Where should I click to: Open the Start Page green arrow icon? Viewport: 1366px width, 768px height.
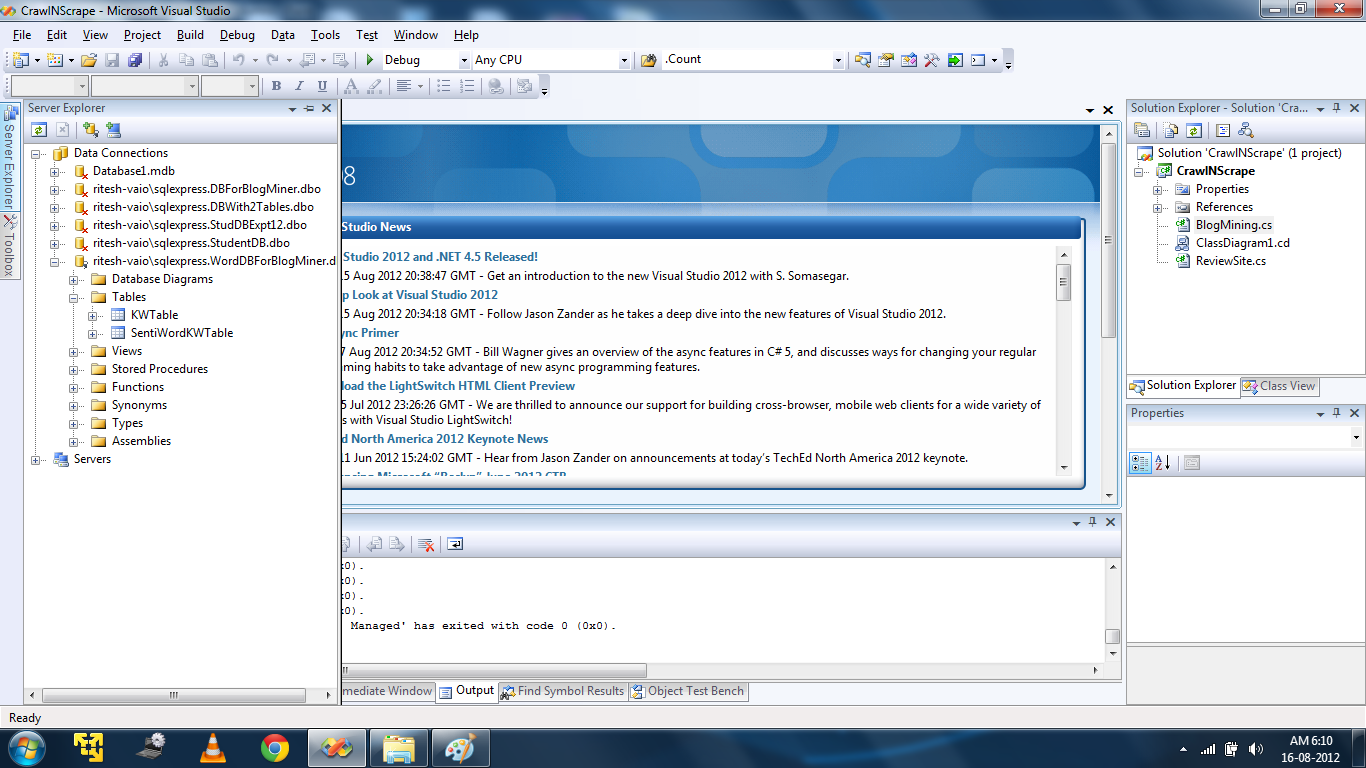click(955, 60)
